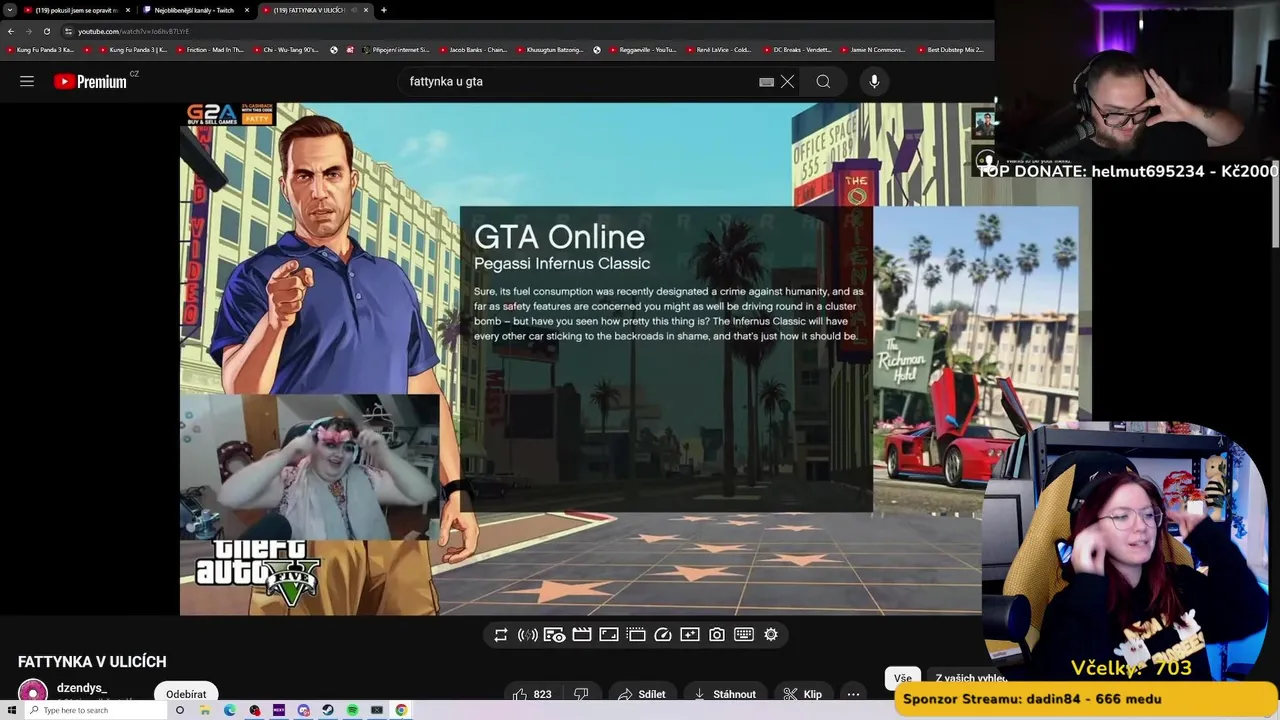Open the Jamie N Commons bookmark

pos(872,49)
